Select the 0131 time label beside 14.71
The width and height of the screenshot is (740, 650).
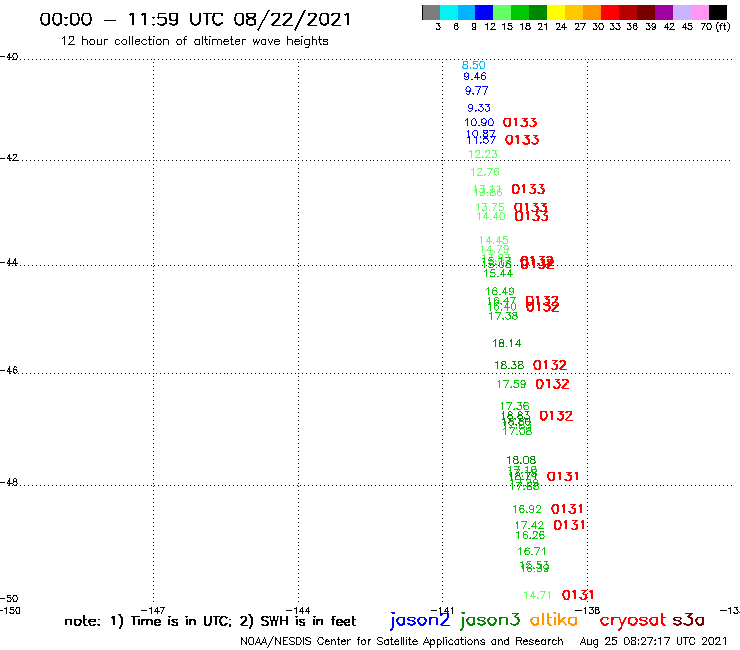578,595
